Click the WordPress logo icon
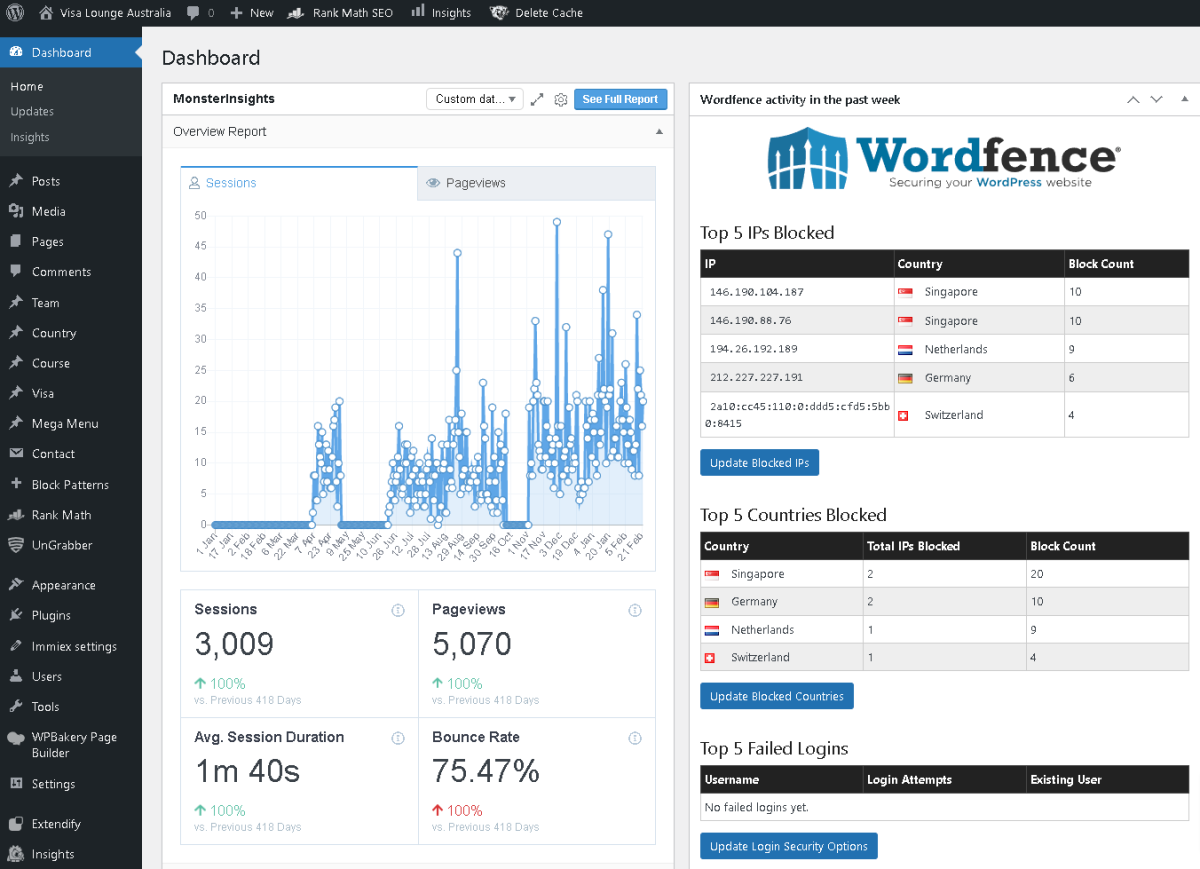This screenshot has height=869, width=1200. 15,13
